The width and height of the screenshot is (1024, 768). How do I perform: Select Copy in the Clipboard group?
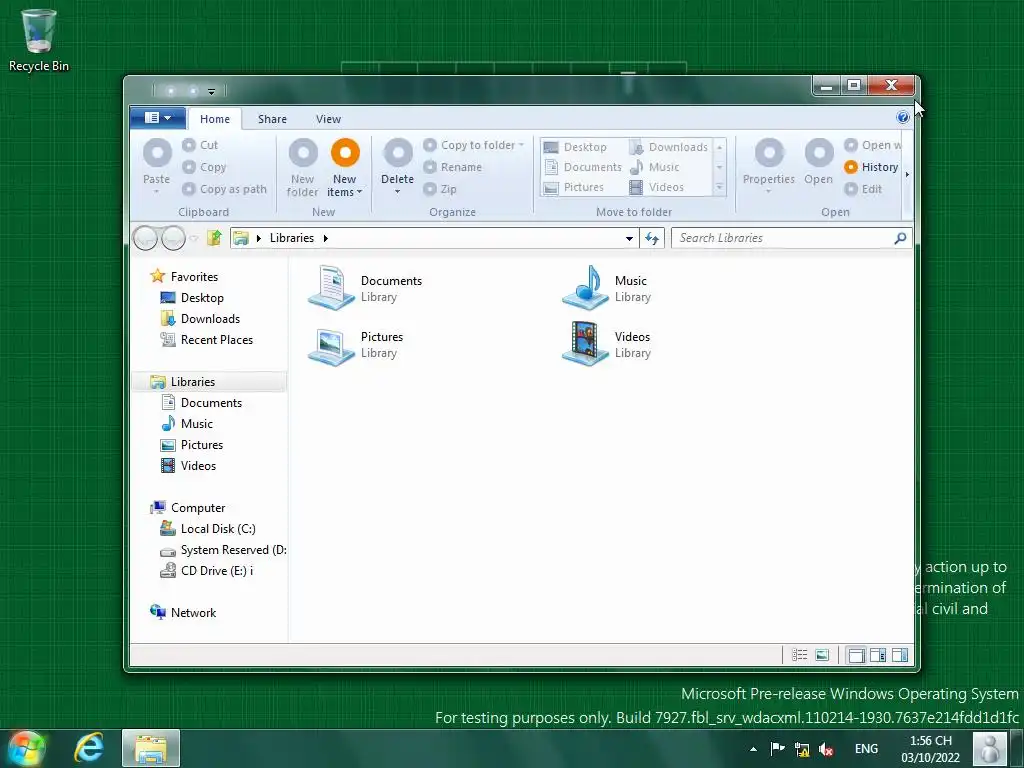click(x=204, y=167)
